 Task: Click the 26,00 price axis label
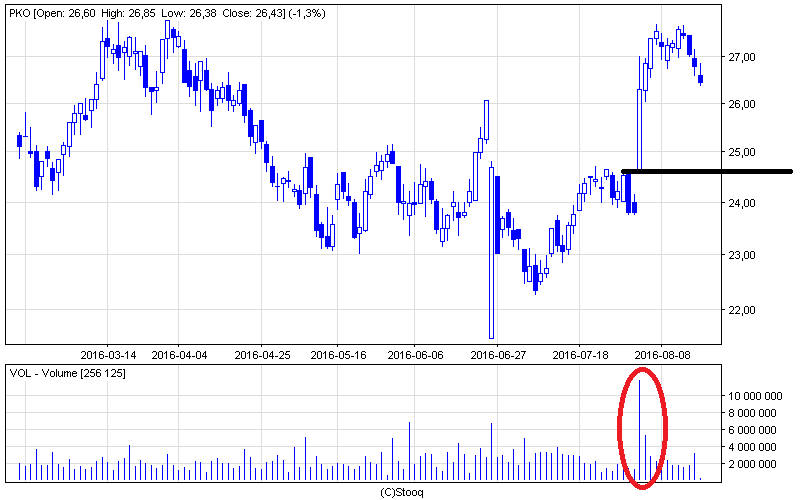741,104
